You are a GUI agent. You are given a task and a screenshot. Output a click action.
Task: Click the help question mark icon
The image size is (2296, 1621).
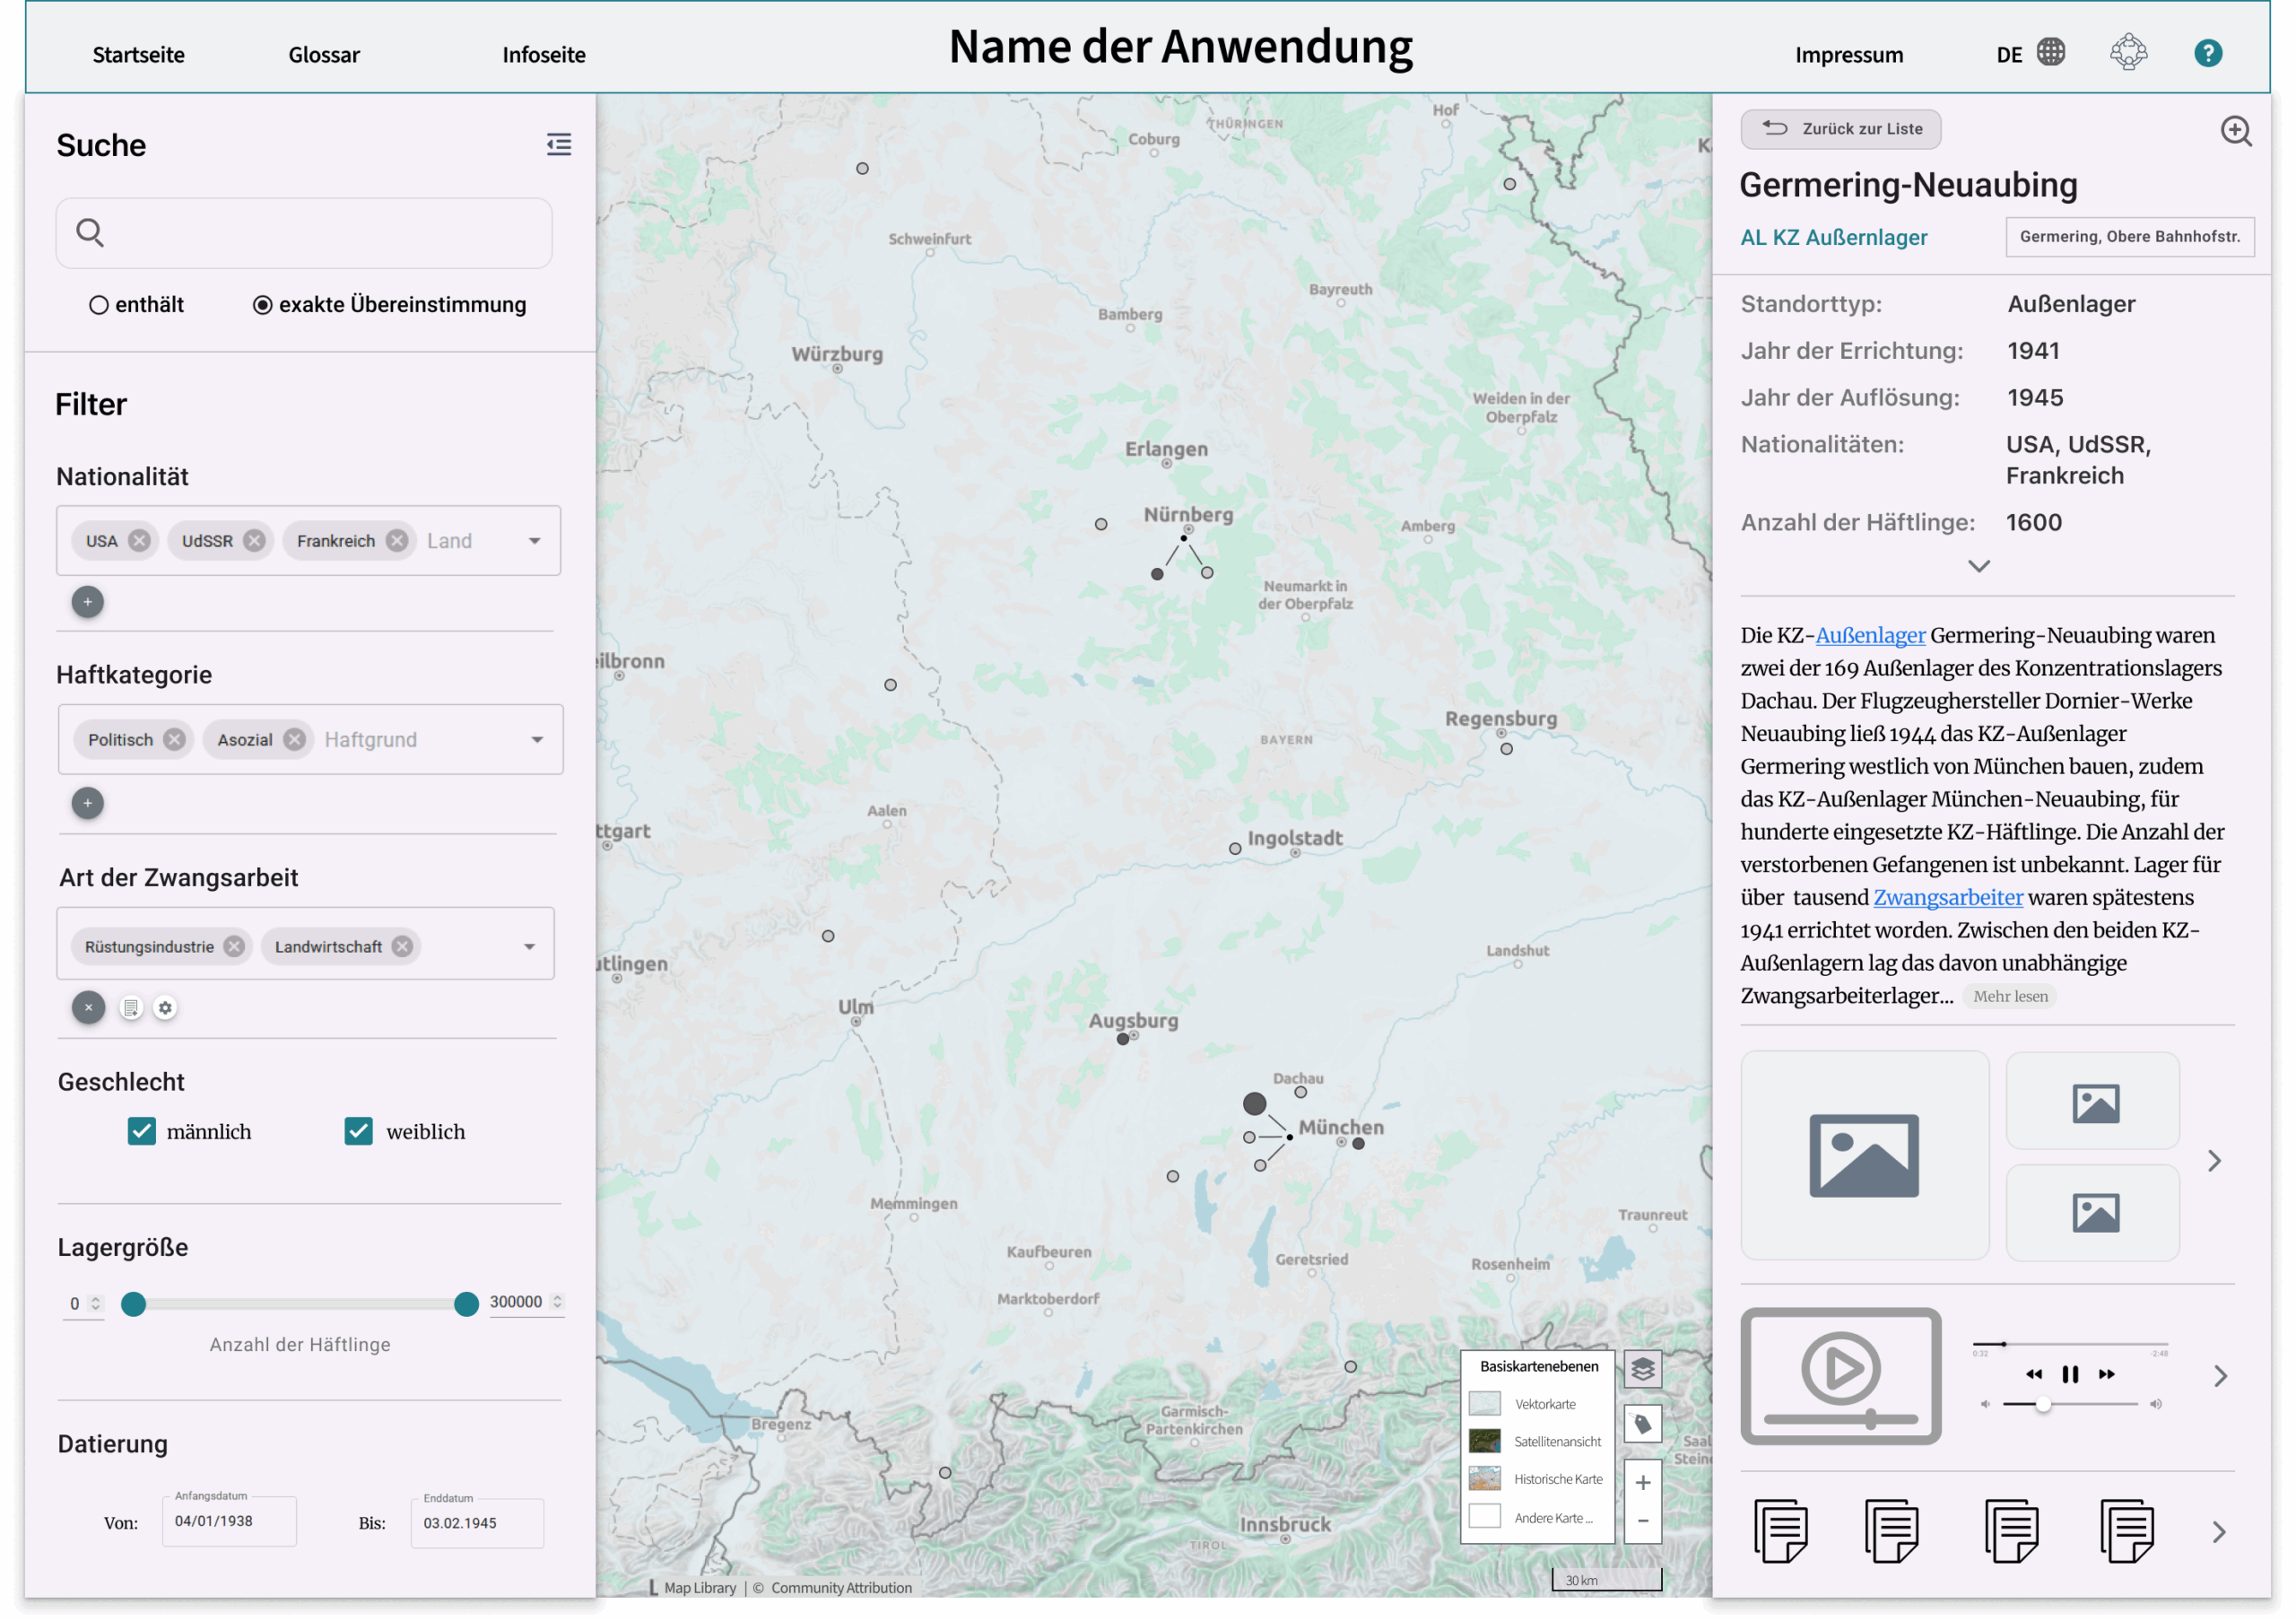(2207, 53)
